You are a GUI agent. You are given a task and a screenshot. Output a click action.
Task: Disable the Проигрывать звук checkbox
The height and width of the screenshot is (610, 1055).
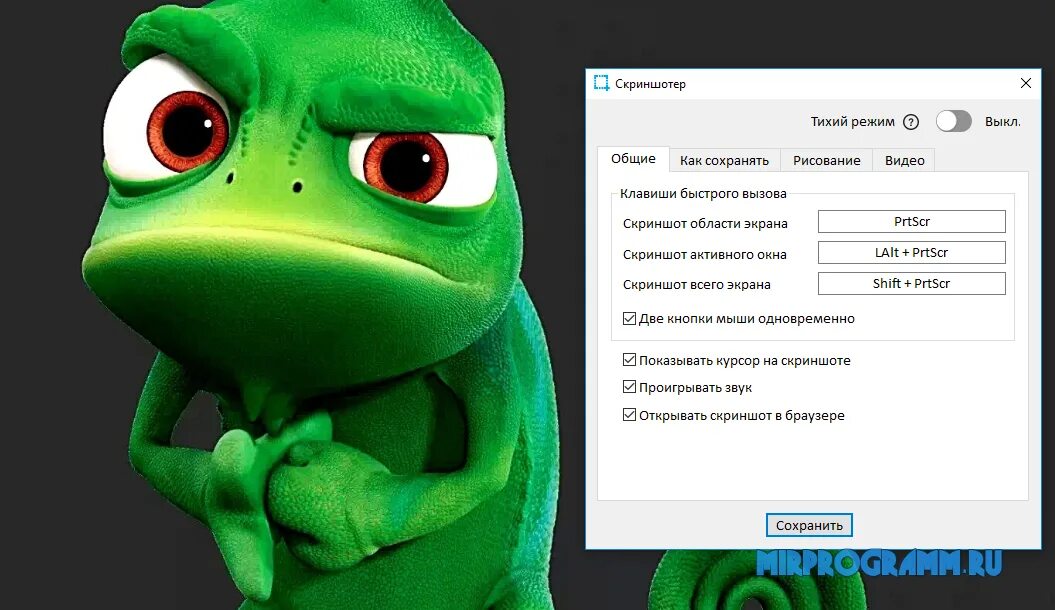(629, 387)
